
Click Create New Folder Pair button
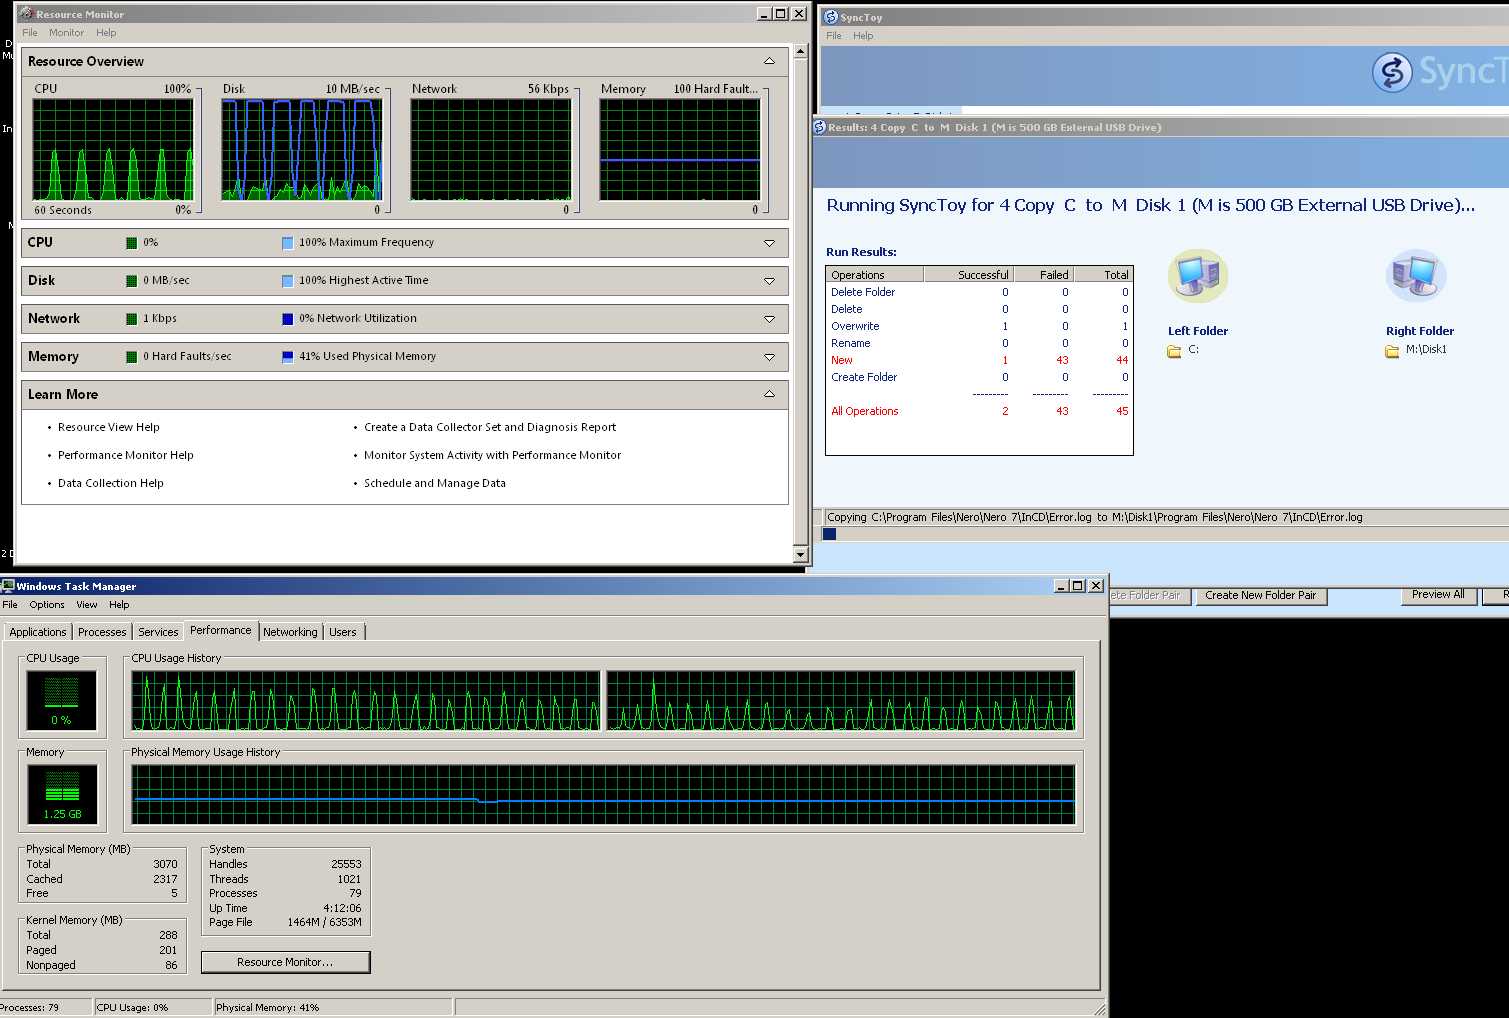coord(1260,596)
